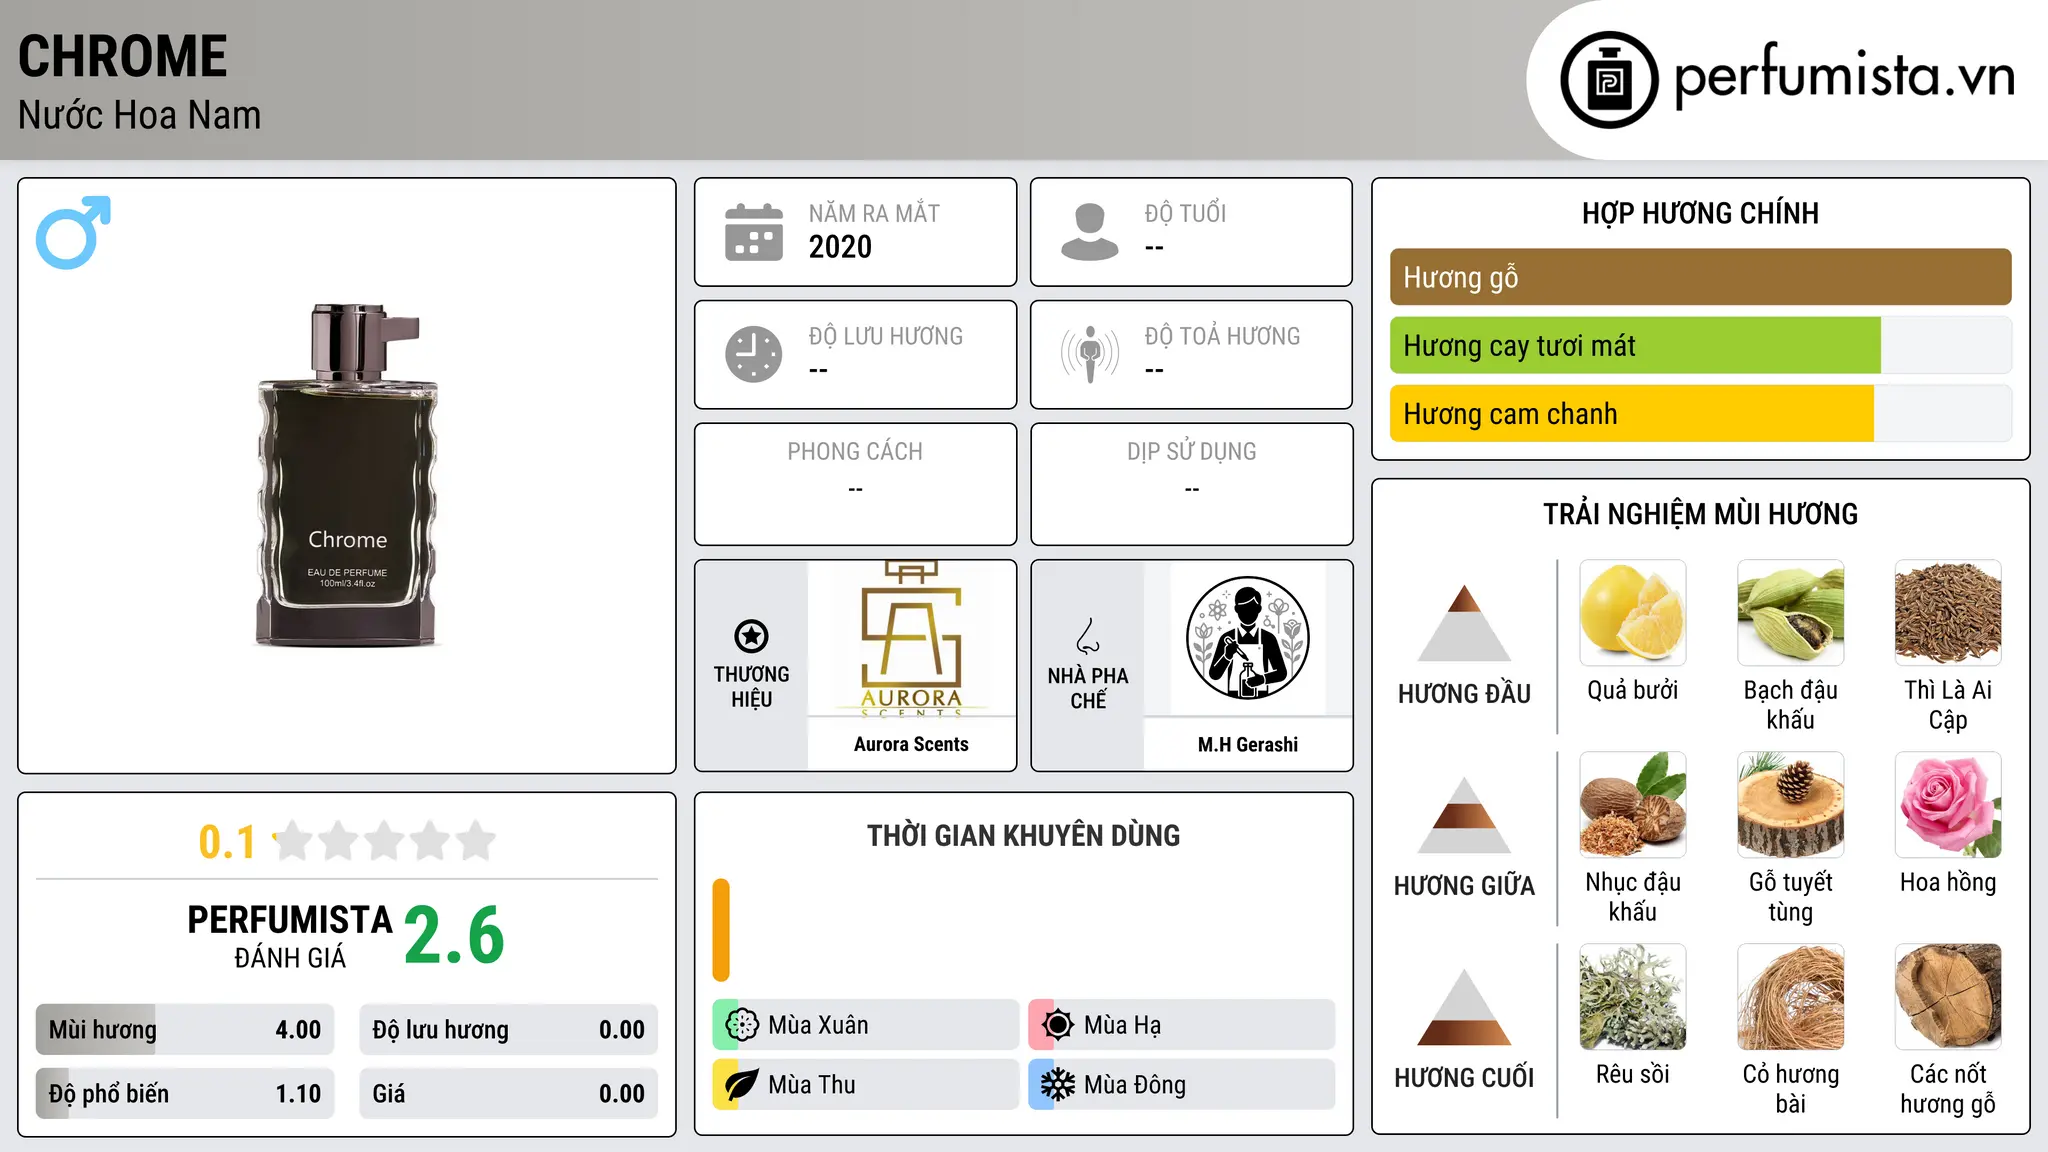
Task: Click the 0.1 user rating value
Action: coord(227,842)
